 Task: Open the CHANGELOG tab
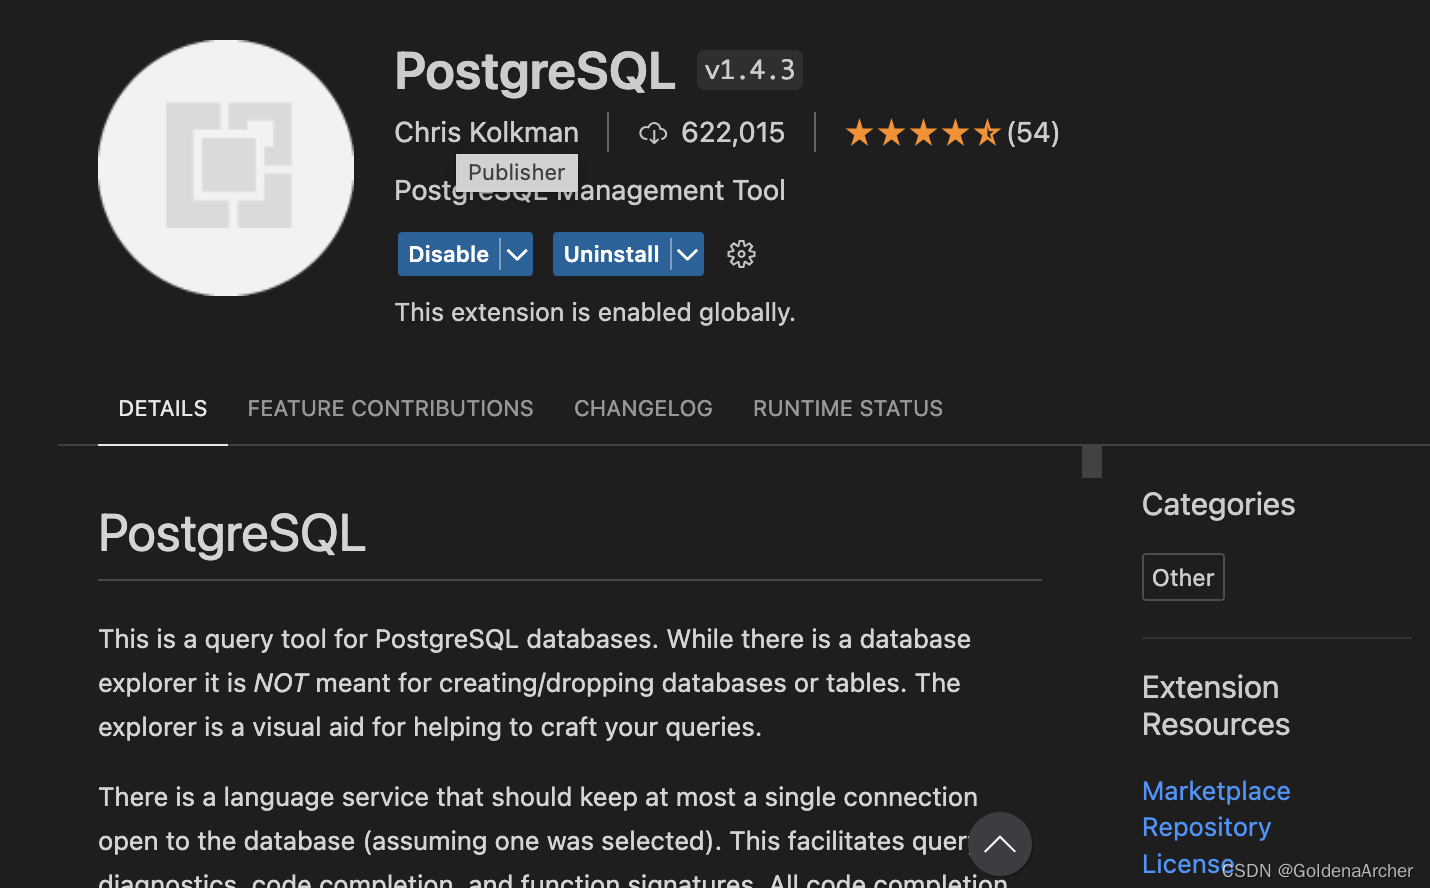[x=643, y=408]
